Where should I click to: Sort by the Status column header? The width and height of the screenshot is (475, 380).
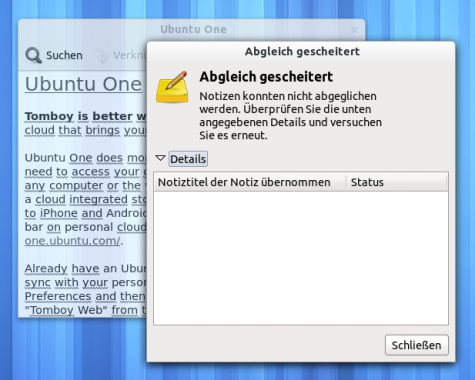tap(397, 182)
